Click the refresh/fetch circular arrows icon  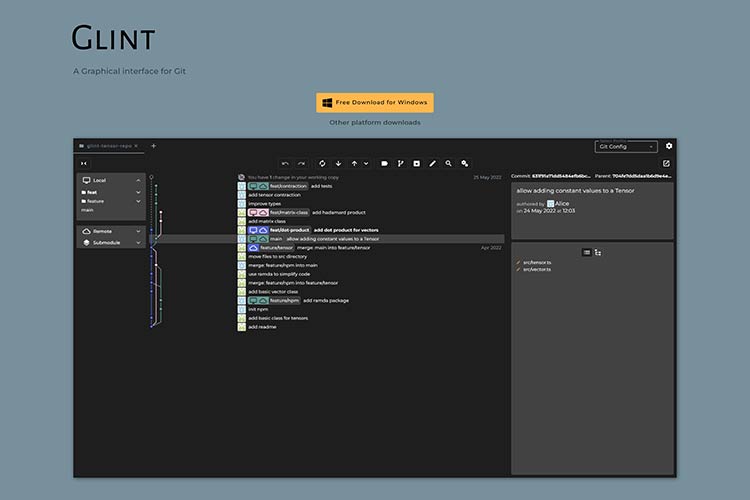pos(322,163)
